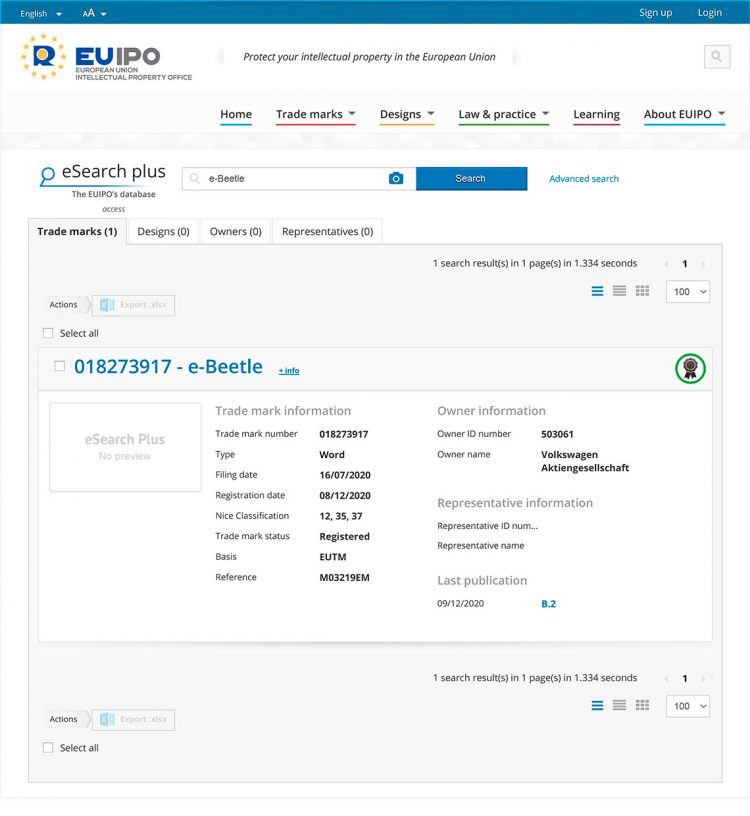Click the green registered status badge icon
Screen dimensions: 750x816
pos(690,368)
